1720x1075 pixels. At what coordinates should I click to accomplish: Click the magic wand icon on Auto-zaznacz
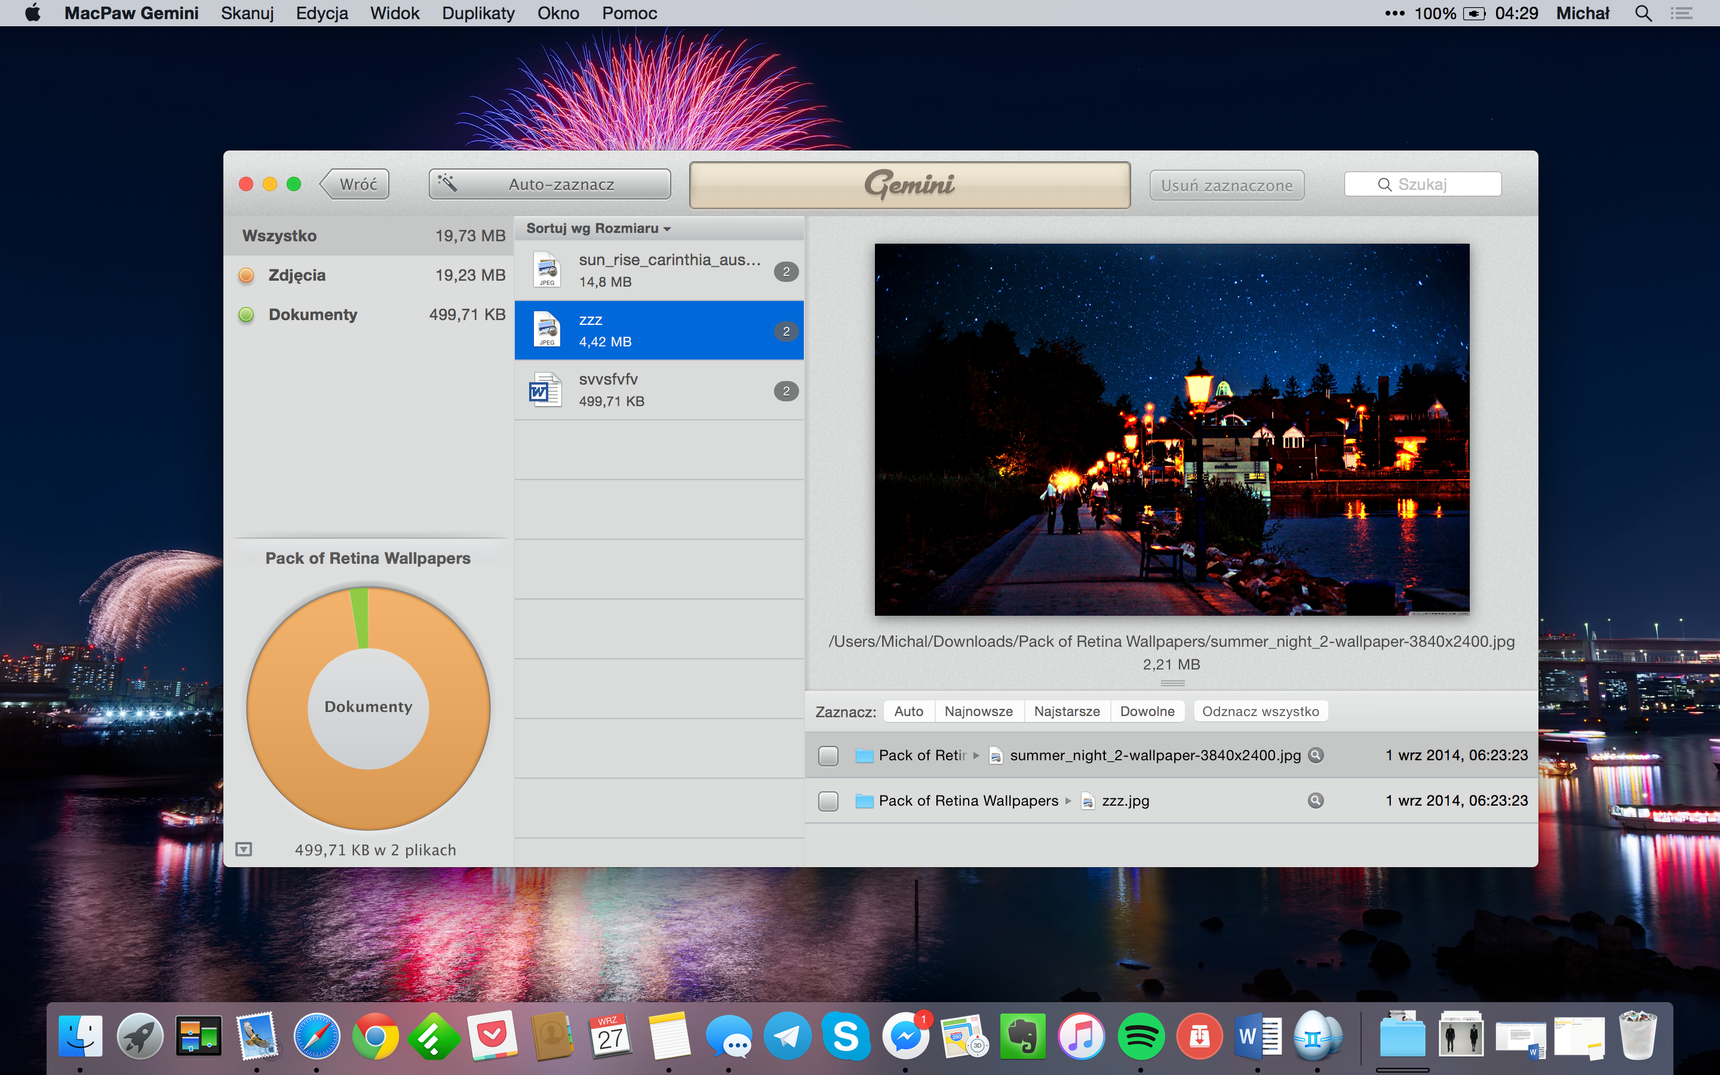point(447,183)
